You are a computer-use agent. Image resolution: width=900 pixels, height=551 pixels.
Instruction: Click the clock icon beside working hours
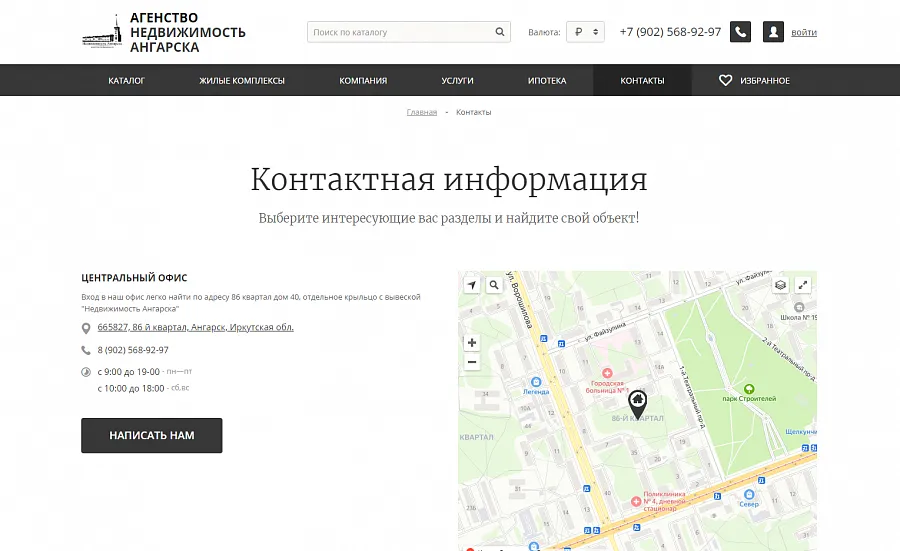click(x=86, y=372)
